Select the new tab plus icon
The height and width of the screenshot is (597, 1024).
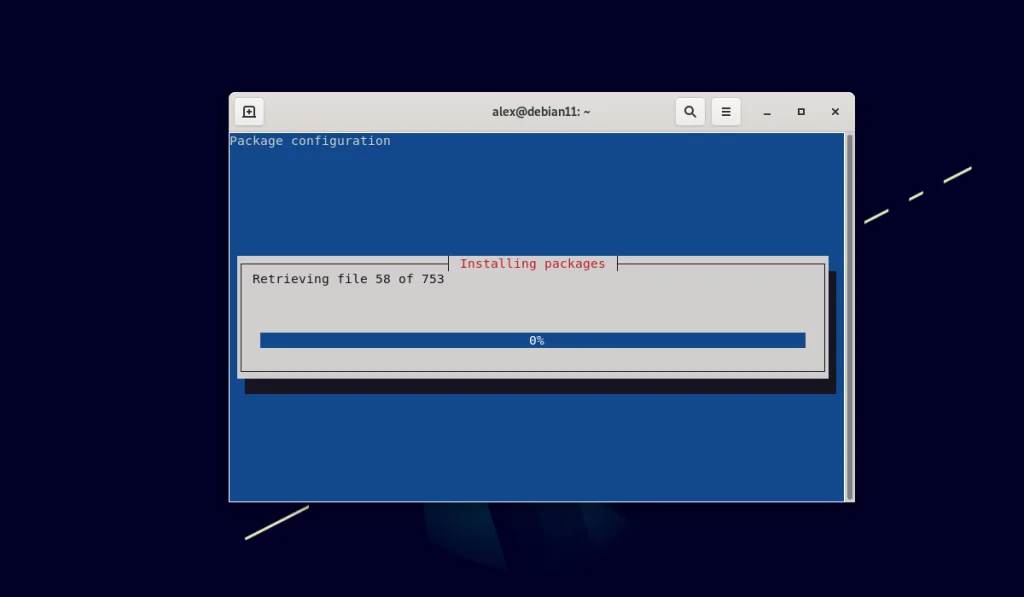[248, 111]
